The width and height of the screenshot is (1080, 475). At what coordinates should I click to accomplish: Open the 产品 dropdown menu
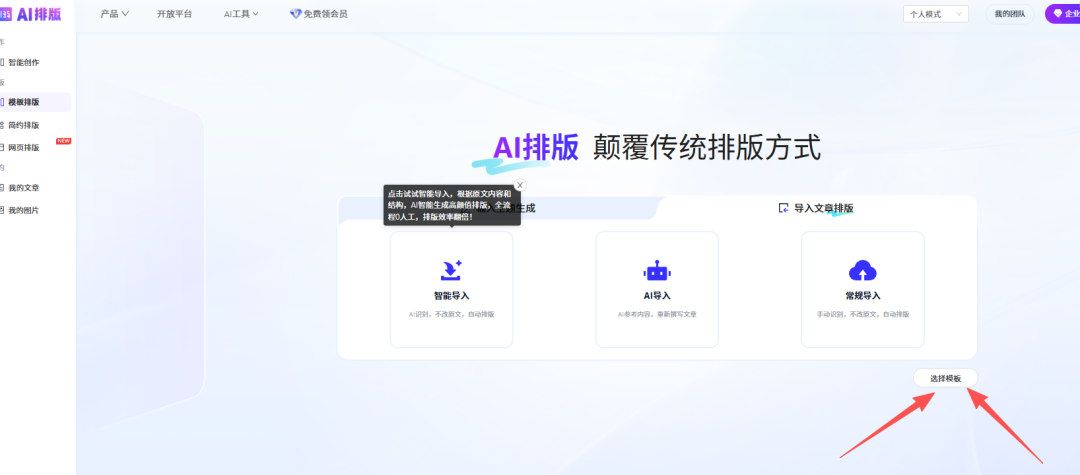tap(114, 14)
